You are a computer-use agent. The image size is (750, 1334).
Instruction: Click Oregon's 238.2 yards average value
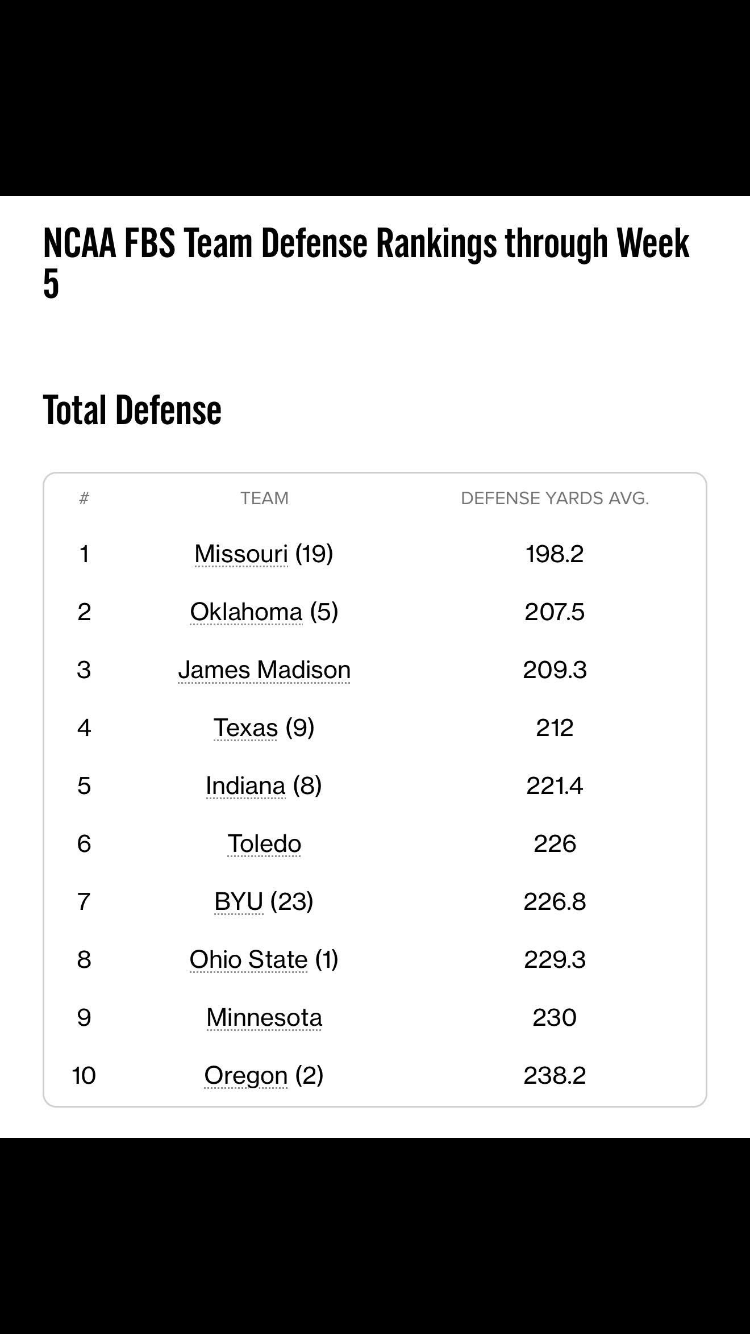coord(554,1076)
